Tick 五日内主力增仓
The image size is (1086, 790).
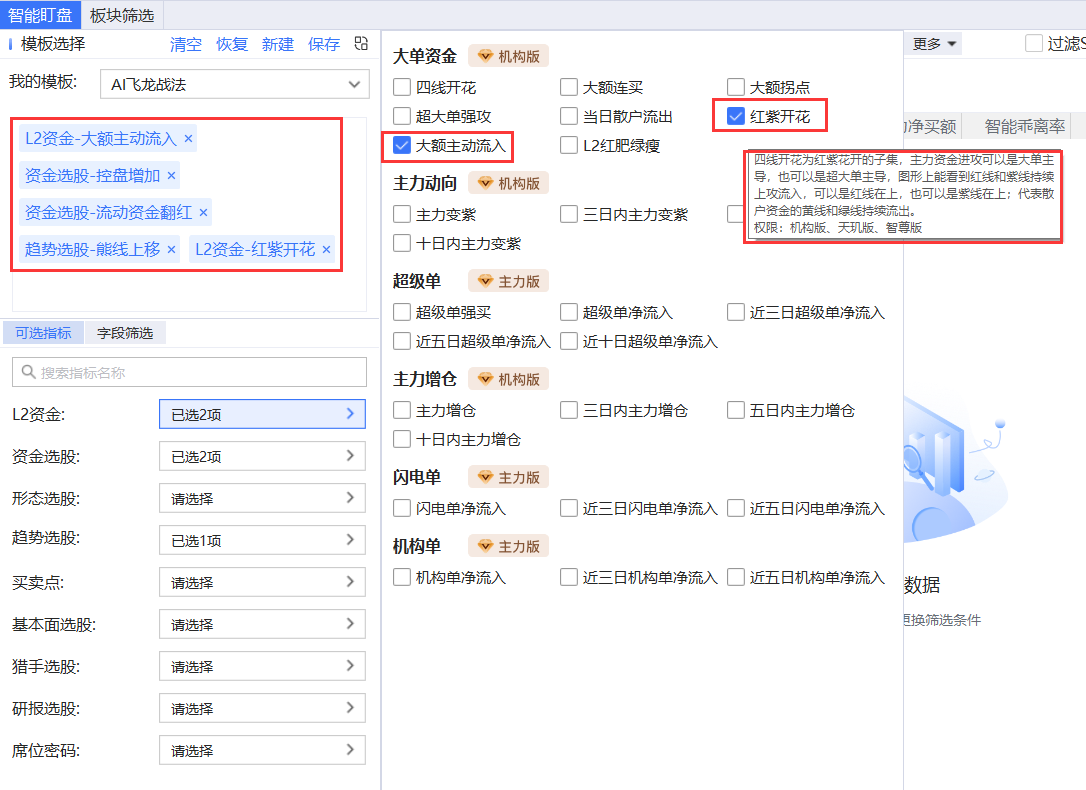[736, 411]
